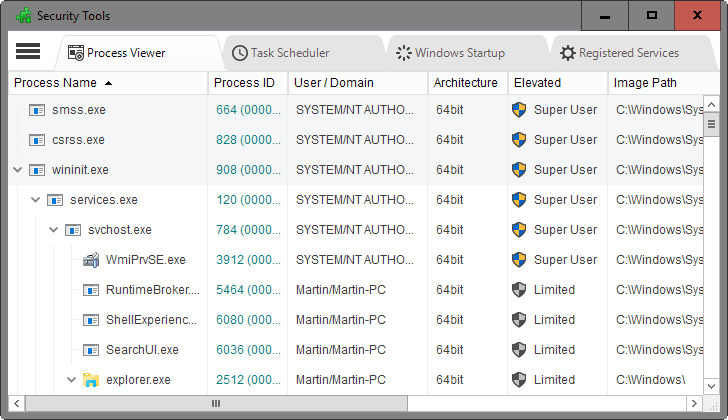Image resolution: width=728 pixels, height=420 pixels.
Task: Sort by Elevated column header
Action: (558, 83)
